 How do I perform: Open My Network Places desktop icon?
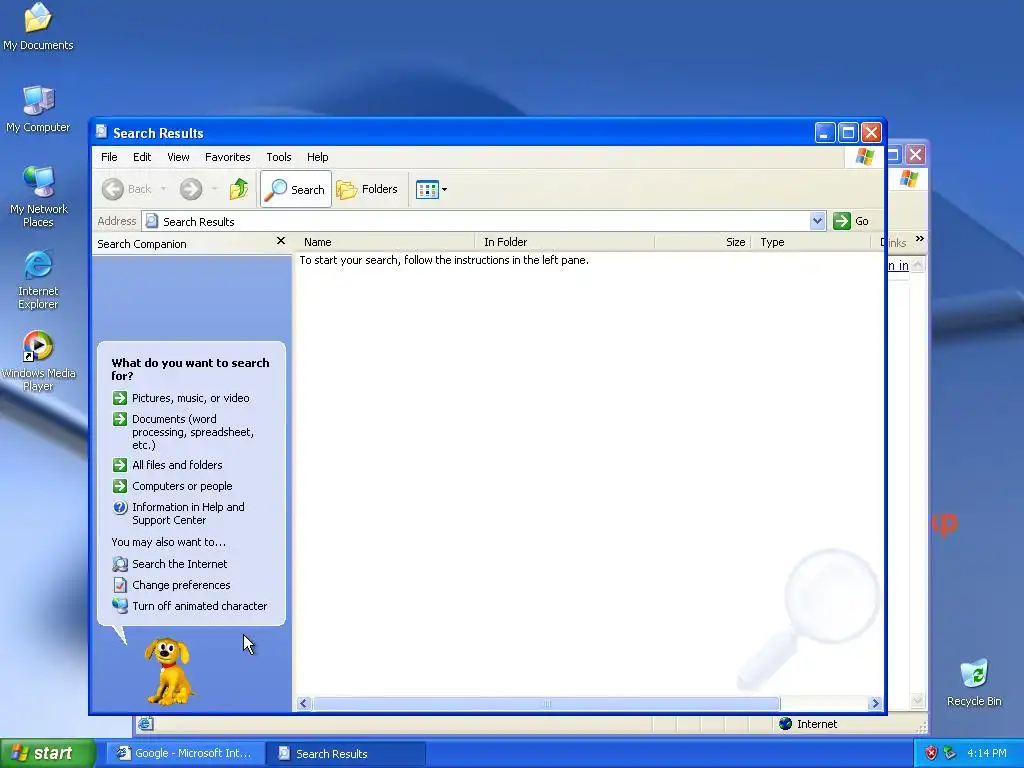[x=38, y=196]
